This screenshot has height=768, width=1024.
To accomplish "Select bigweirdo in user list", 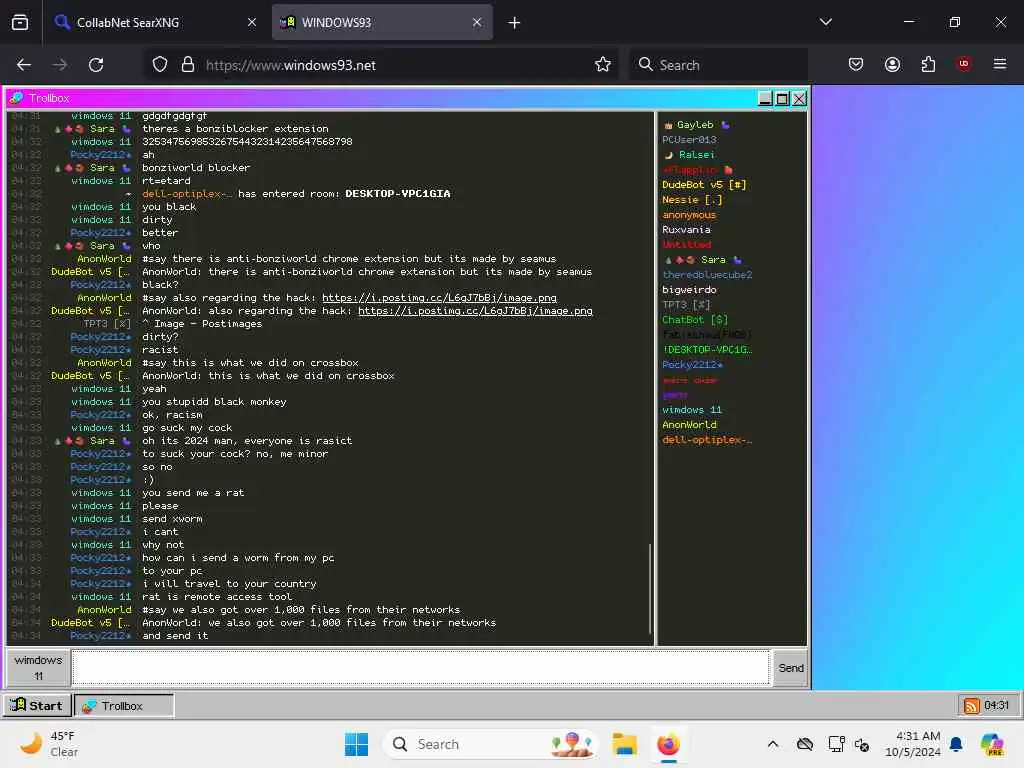I will click(689, 290).
